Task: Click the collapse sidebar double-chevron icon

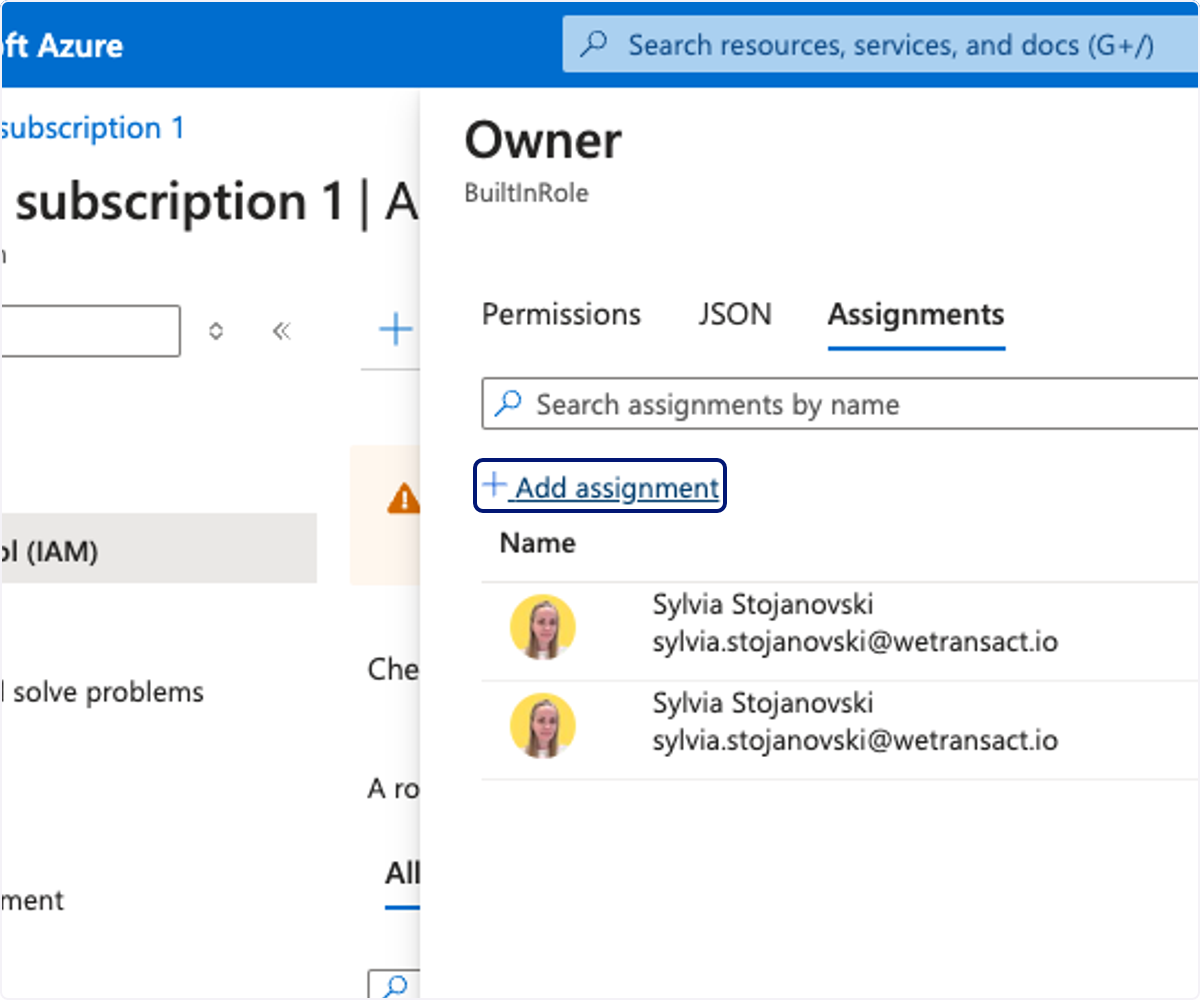Action: click(x=281, y=331)
